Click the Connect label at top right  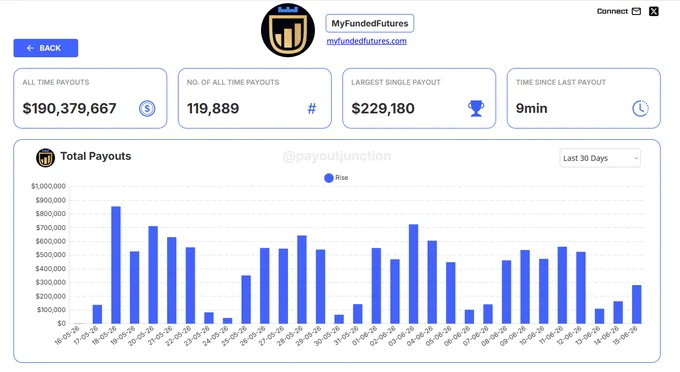612,11
